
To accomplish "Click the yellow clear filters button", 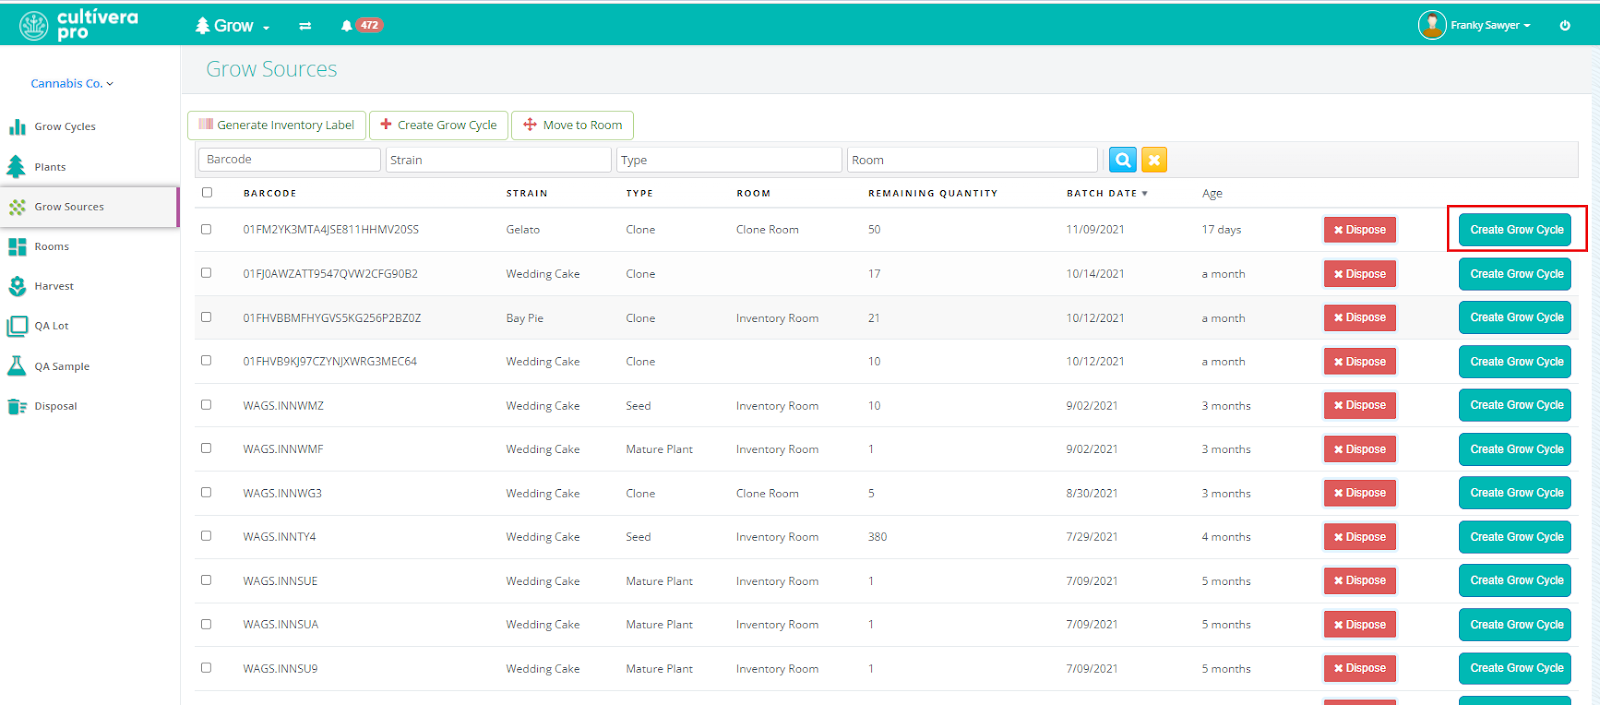I will point(1154,160).
